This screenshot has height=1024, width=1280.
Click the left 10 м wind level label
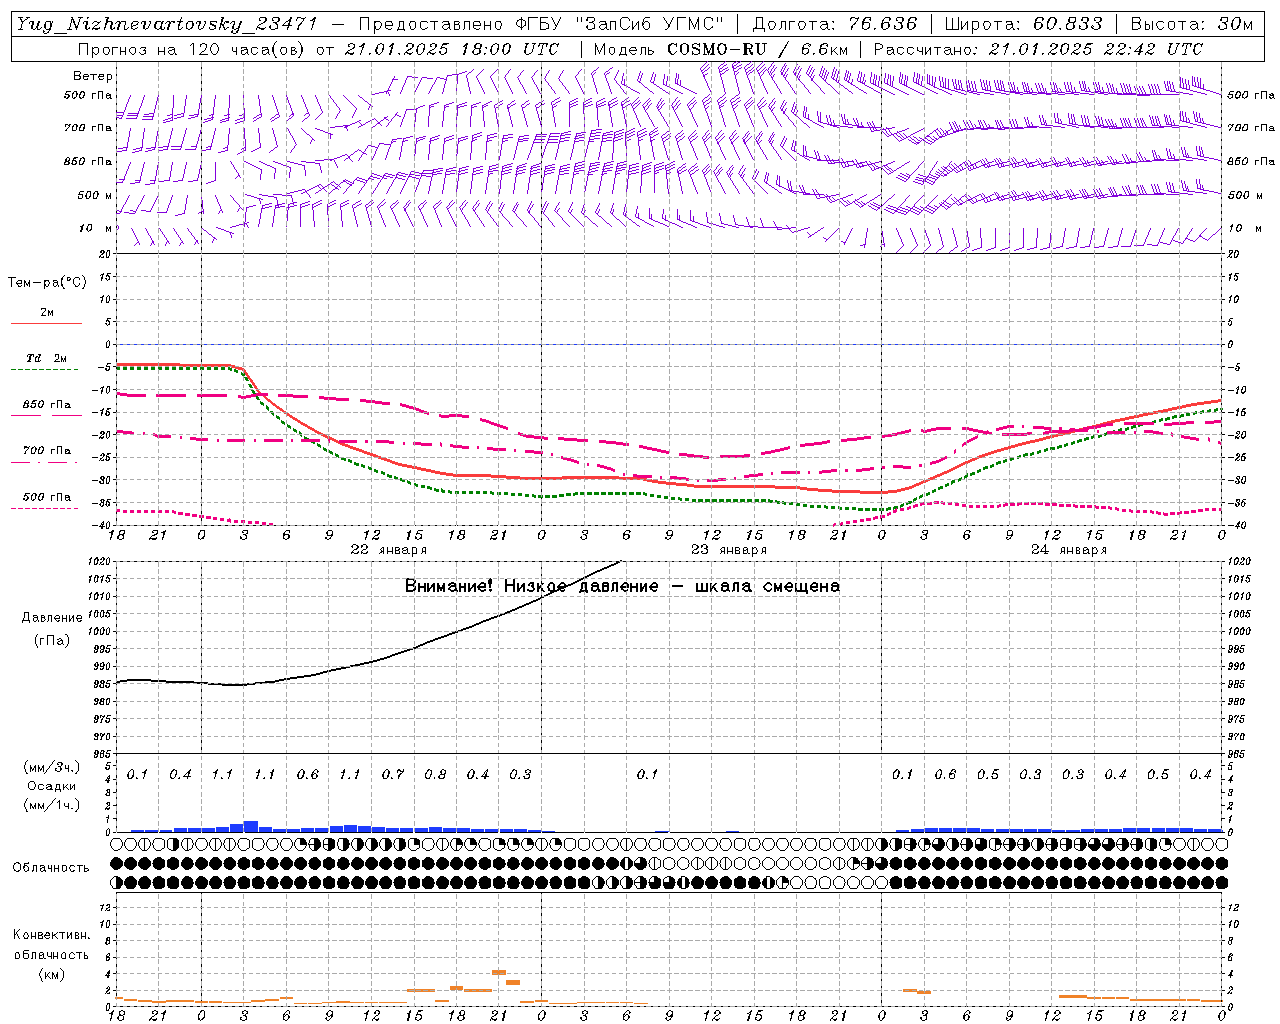point(96,229)
